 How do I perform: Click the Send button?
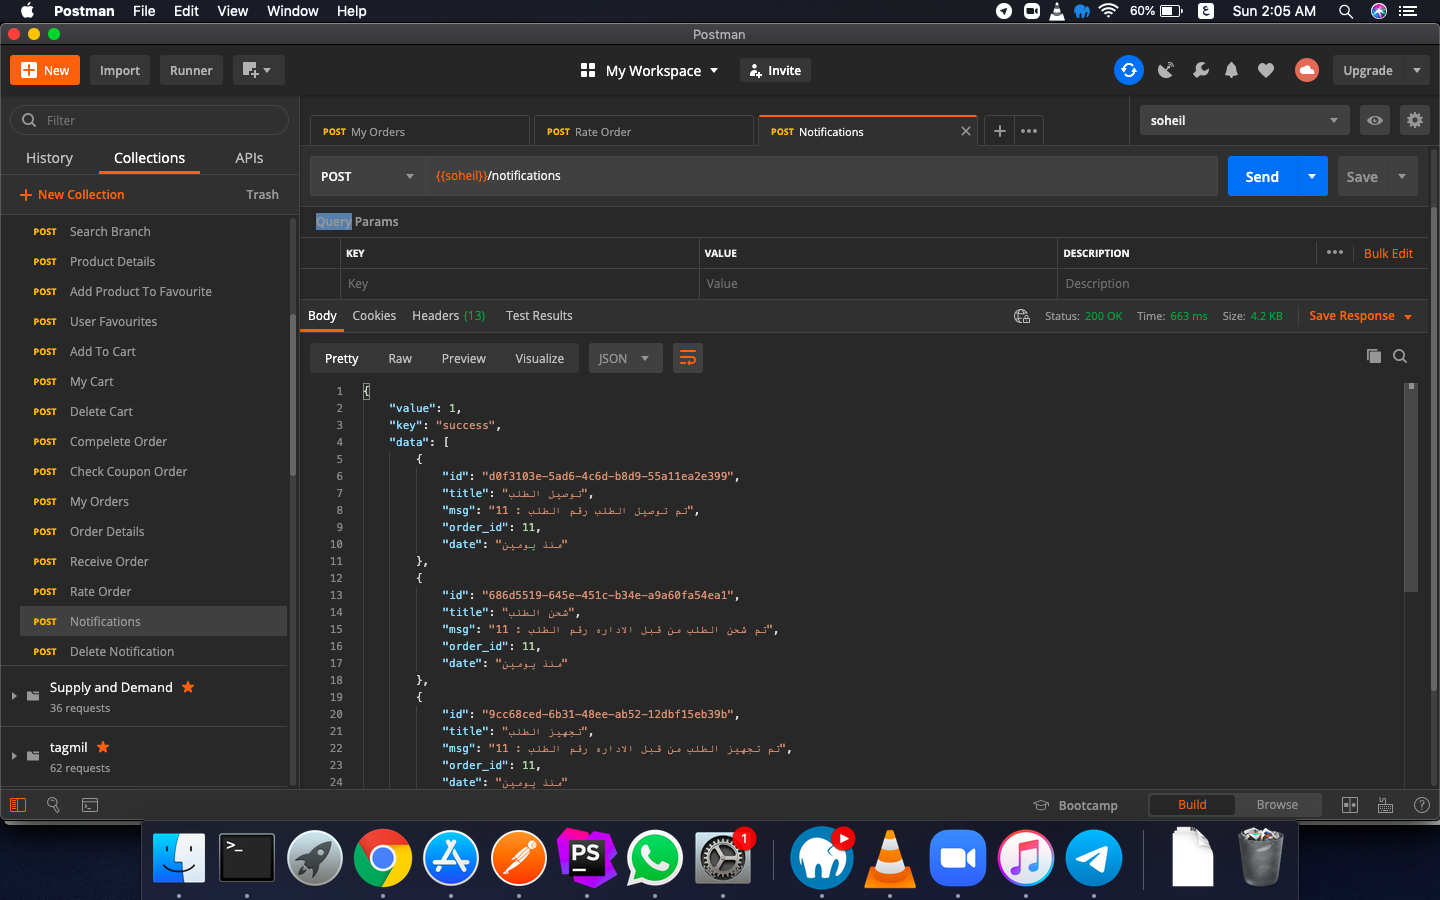pos(1262,176)
